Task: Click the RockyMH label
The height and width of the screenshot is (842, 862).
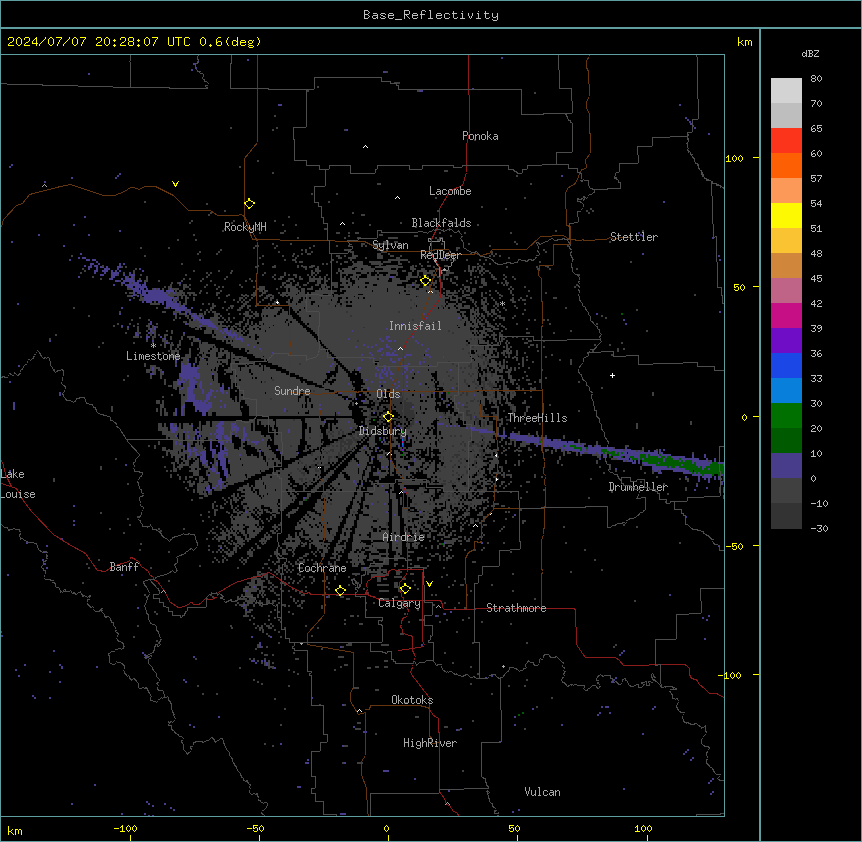Action: [245, 226]
